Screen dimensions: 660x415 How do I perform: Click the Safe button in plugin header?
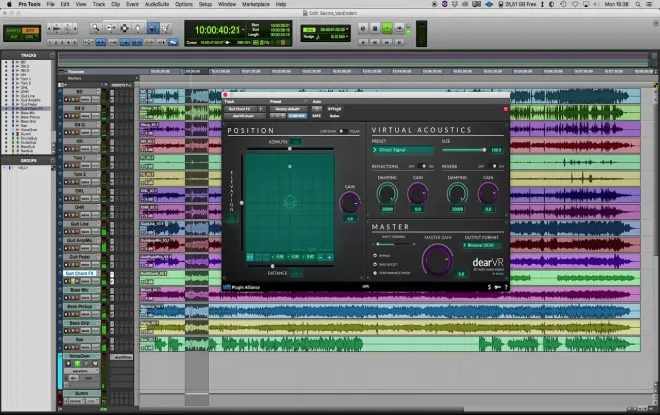pyautogui.click(x=317, y=116)
